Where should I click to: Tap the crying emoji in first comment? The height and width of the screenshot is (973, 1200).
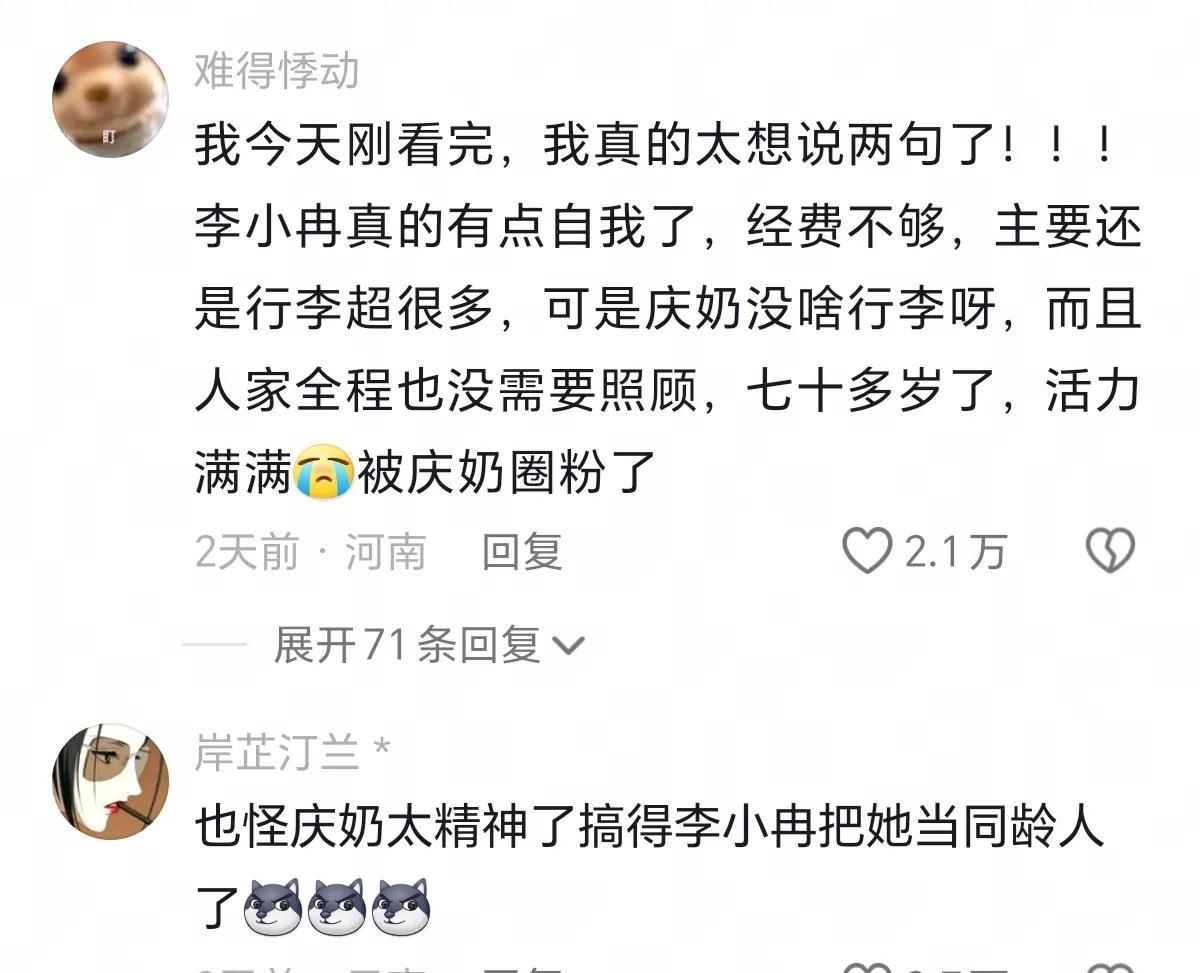click(x=324, y=472)
